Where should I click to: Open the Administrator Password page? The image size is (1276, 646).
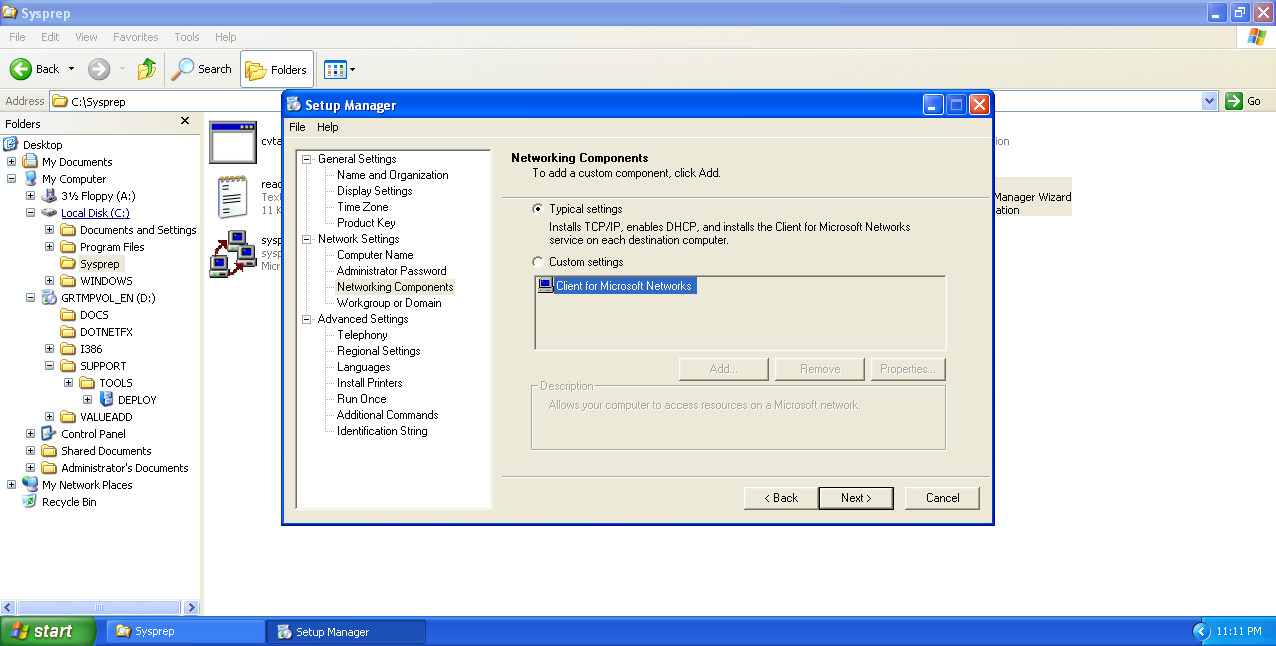(x=391, y=271)
